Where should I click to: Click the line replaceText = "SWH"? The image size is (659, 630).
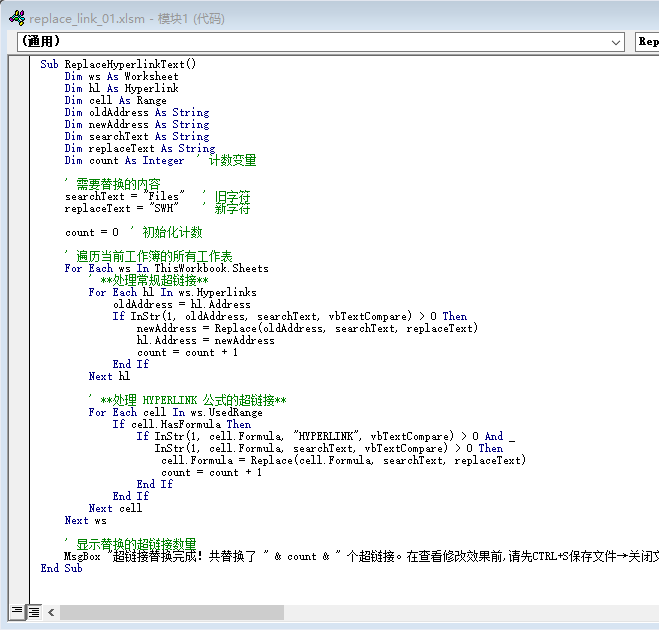122,208
